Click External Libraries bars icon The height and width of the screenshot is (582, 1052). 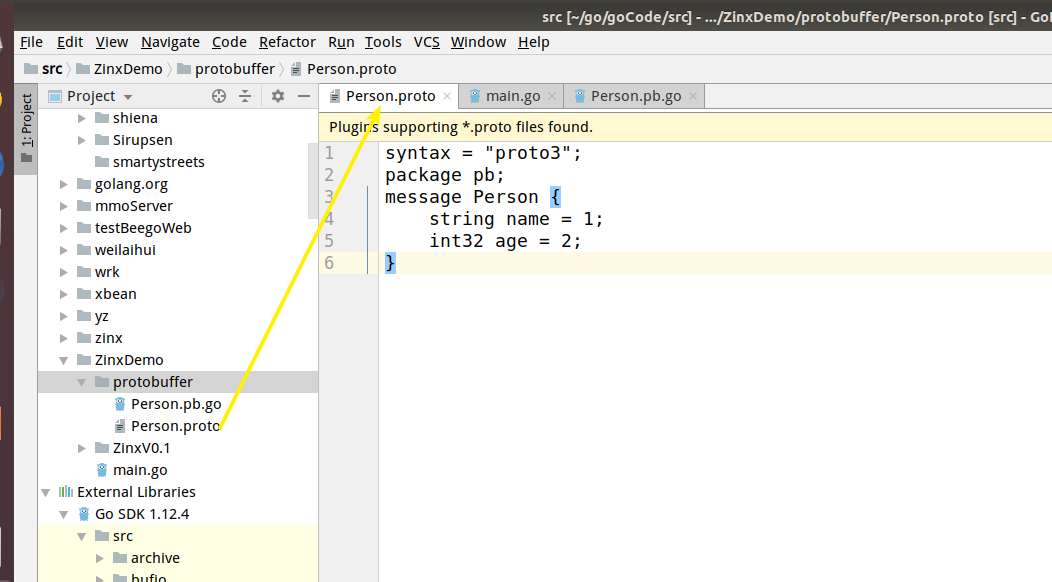coord(66,492)
